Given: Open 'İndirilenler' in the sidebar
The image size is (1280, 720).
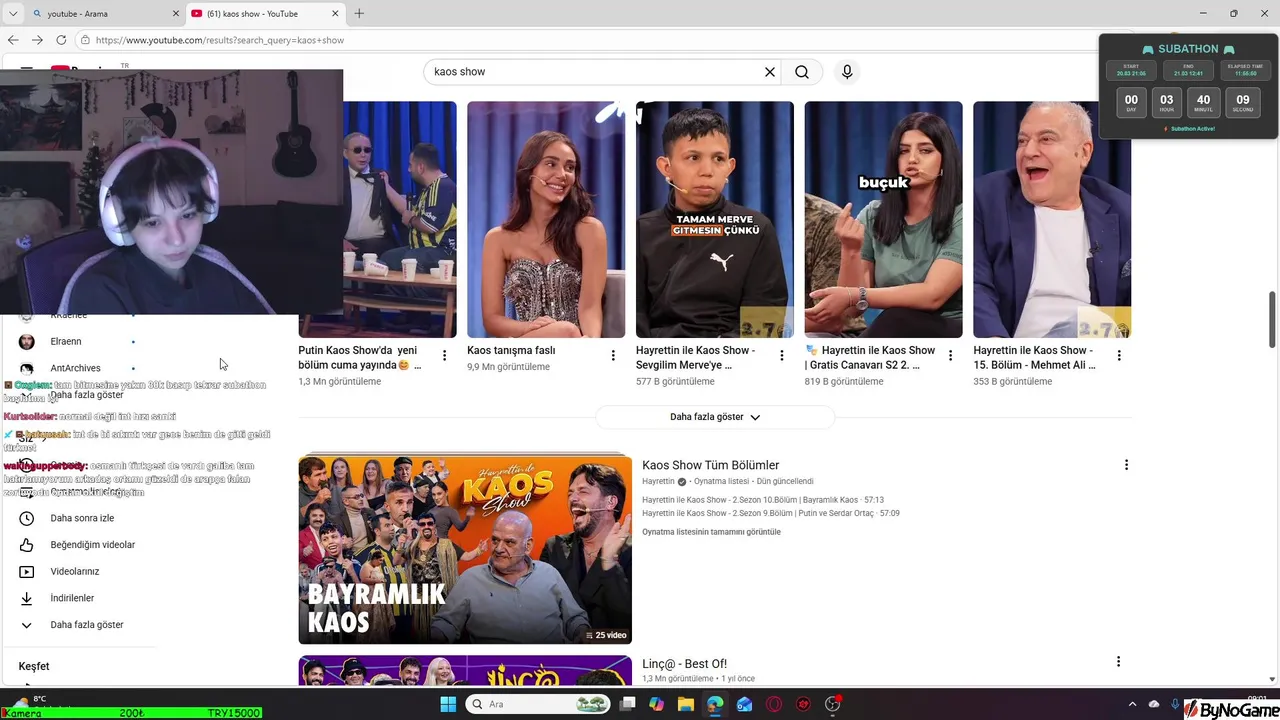Looking at the screenshot, I should [x=72, y=598].
